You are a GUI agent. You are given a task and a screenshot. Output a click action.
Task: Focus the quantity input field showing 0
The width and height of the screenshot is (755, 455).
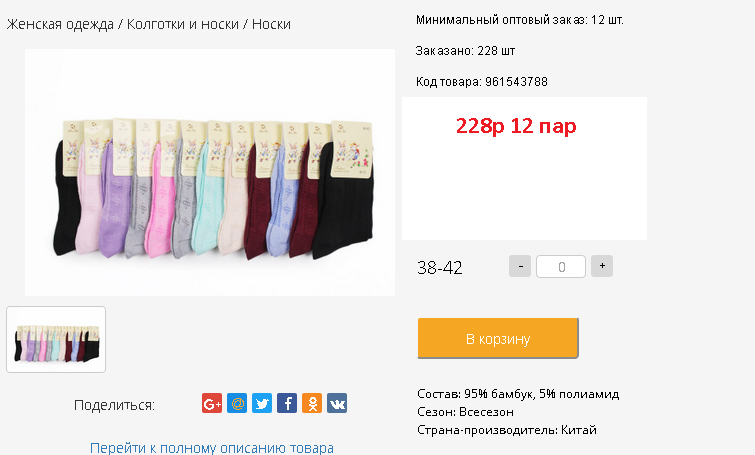tap(561, 267)
